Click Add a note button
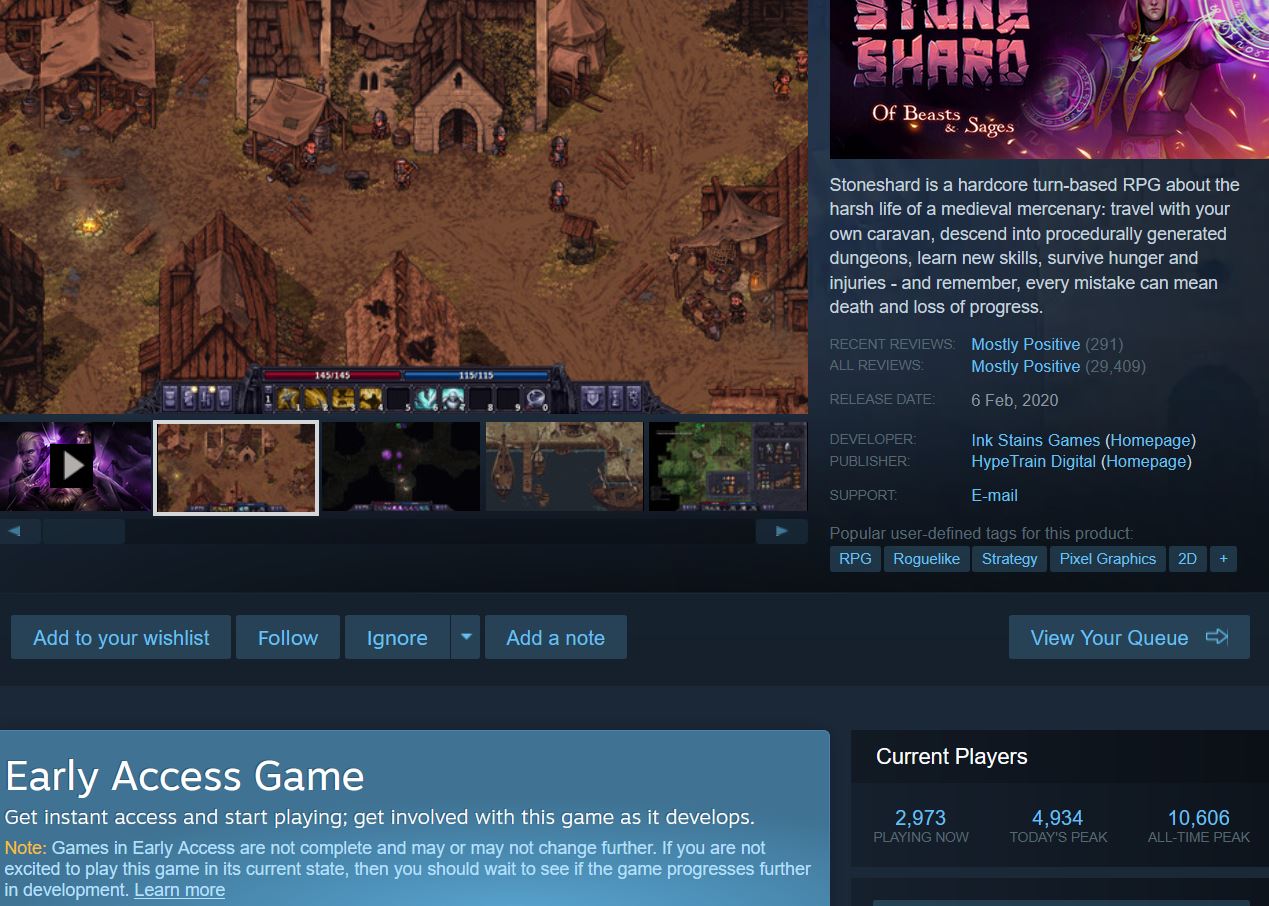Viewport: 1269px width, 906px height. pos(555,638)
